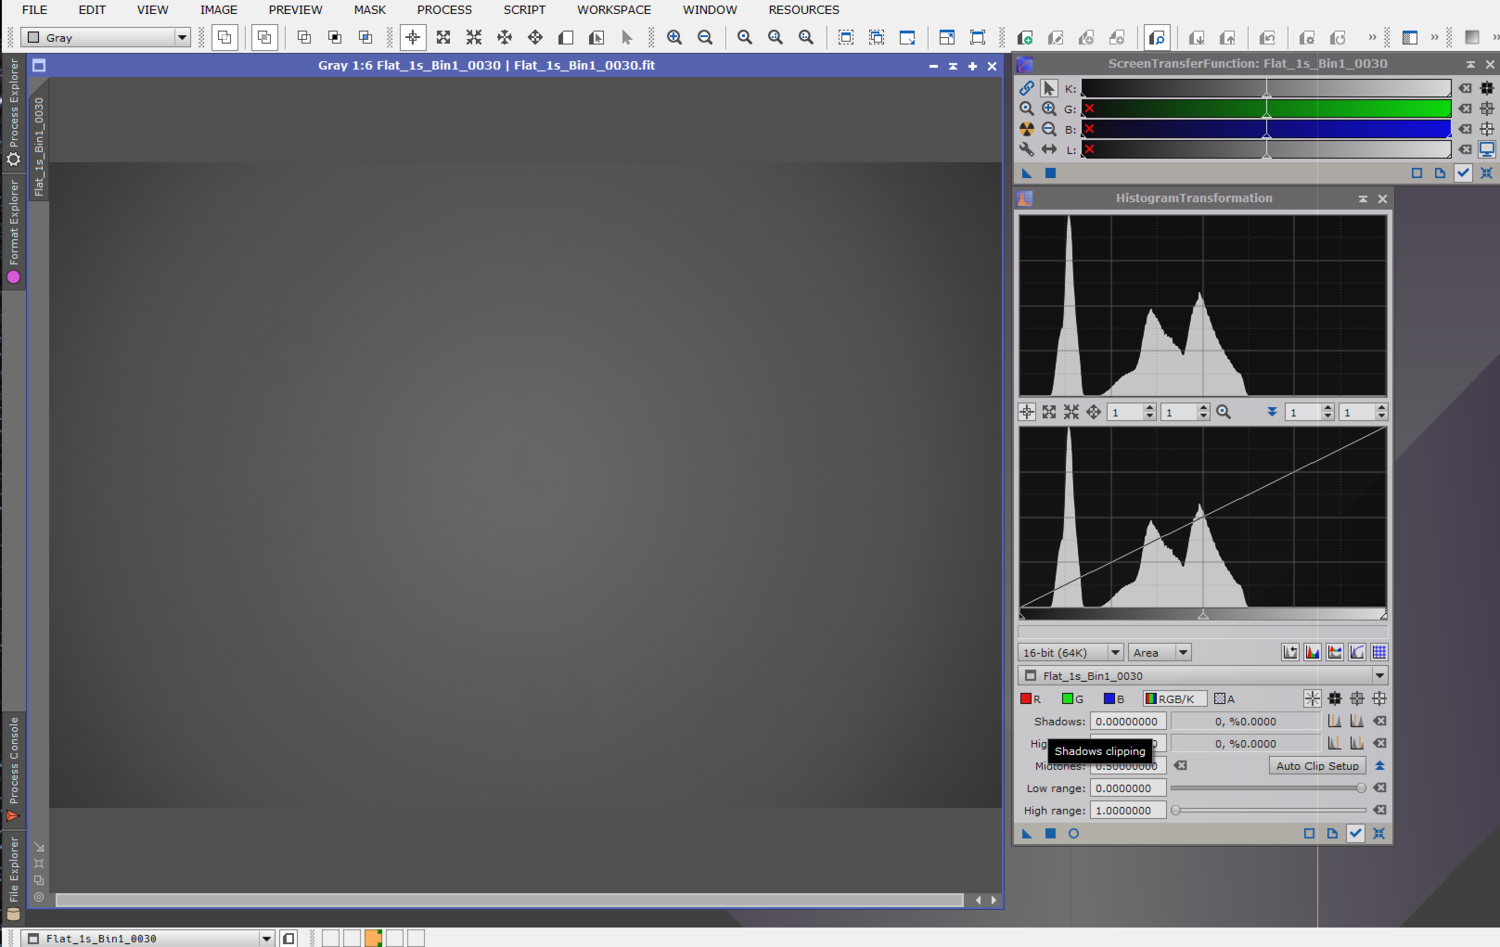Toggle Track View checkmark in ScreenTransferFunction
Viewport: 1500px width, 947px height.
[x=1464, y=173]
